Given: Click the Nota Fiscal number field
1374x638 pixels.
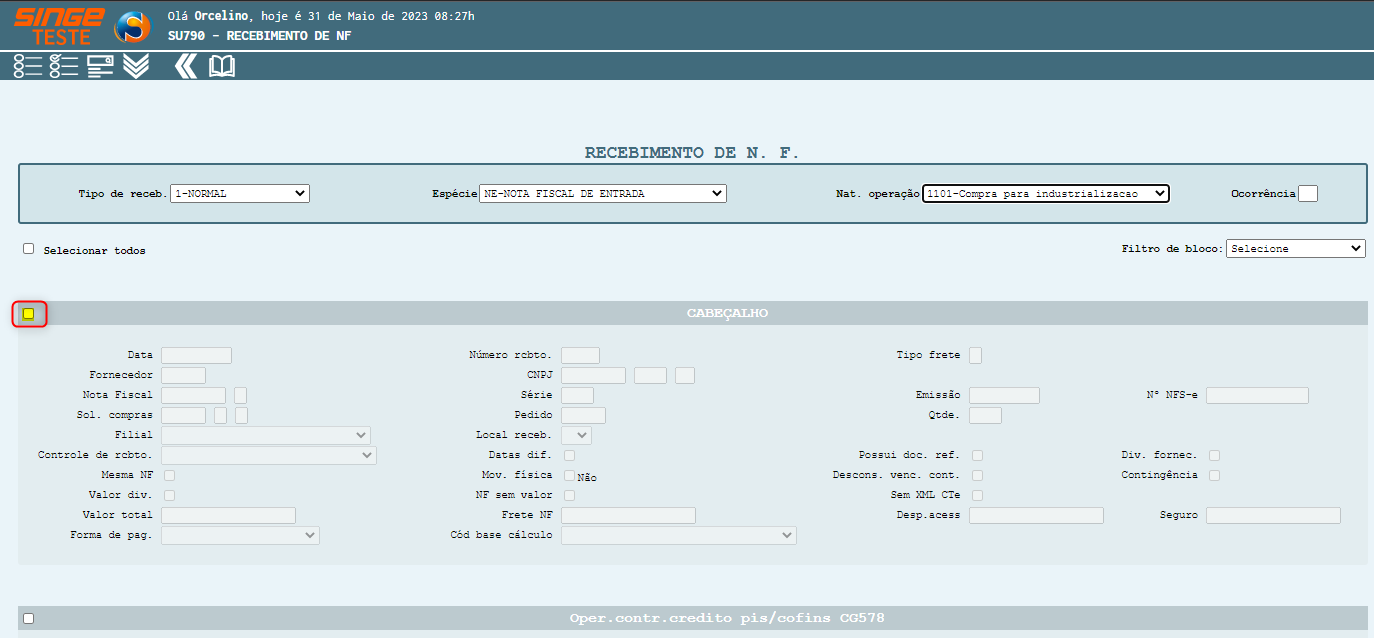Looking at the screenshot, I should (x=193, y=395).
